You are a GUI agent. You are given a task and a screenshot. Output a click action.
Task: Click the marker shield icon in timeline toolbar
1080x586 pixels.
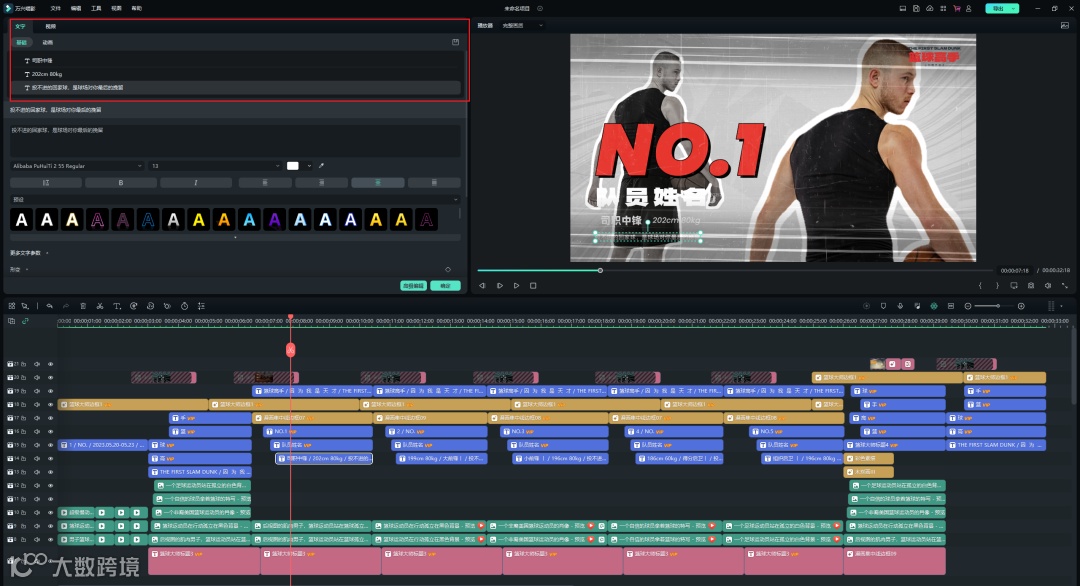(884, 306)
